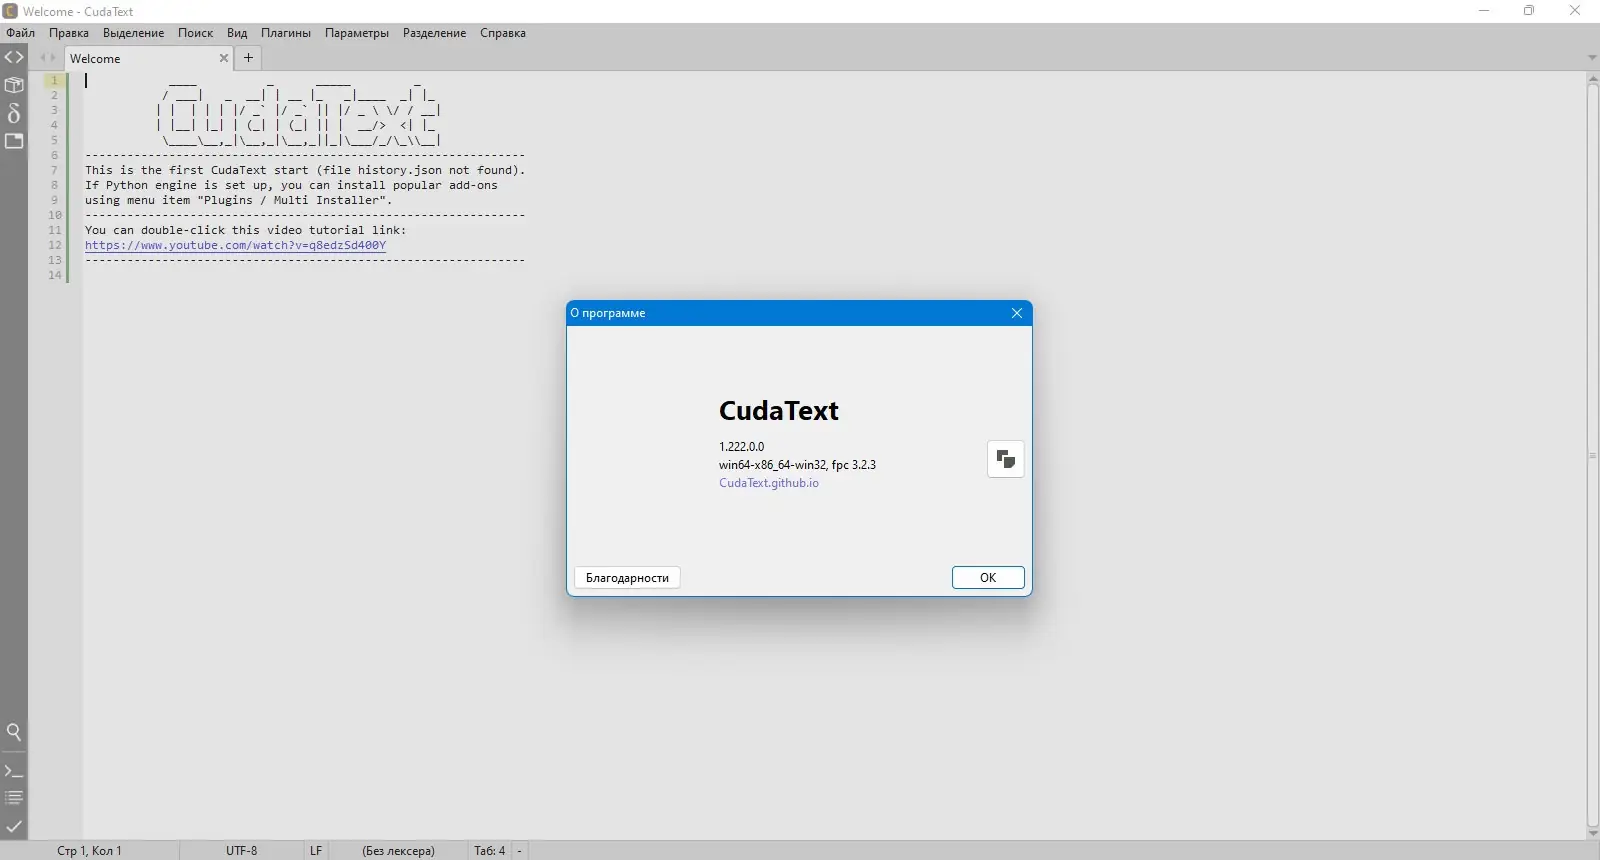This screenshot has width=1600, height=860.
Task: Open the Search panel magnifier icon
Action: pos(14,732)
